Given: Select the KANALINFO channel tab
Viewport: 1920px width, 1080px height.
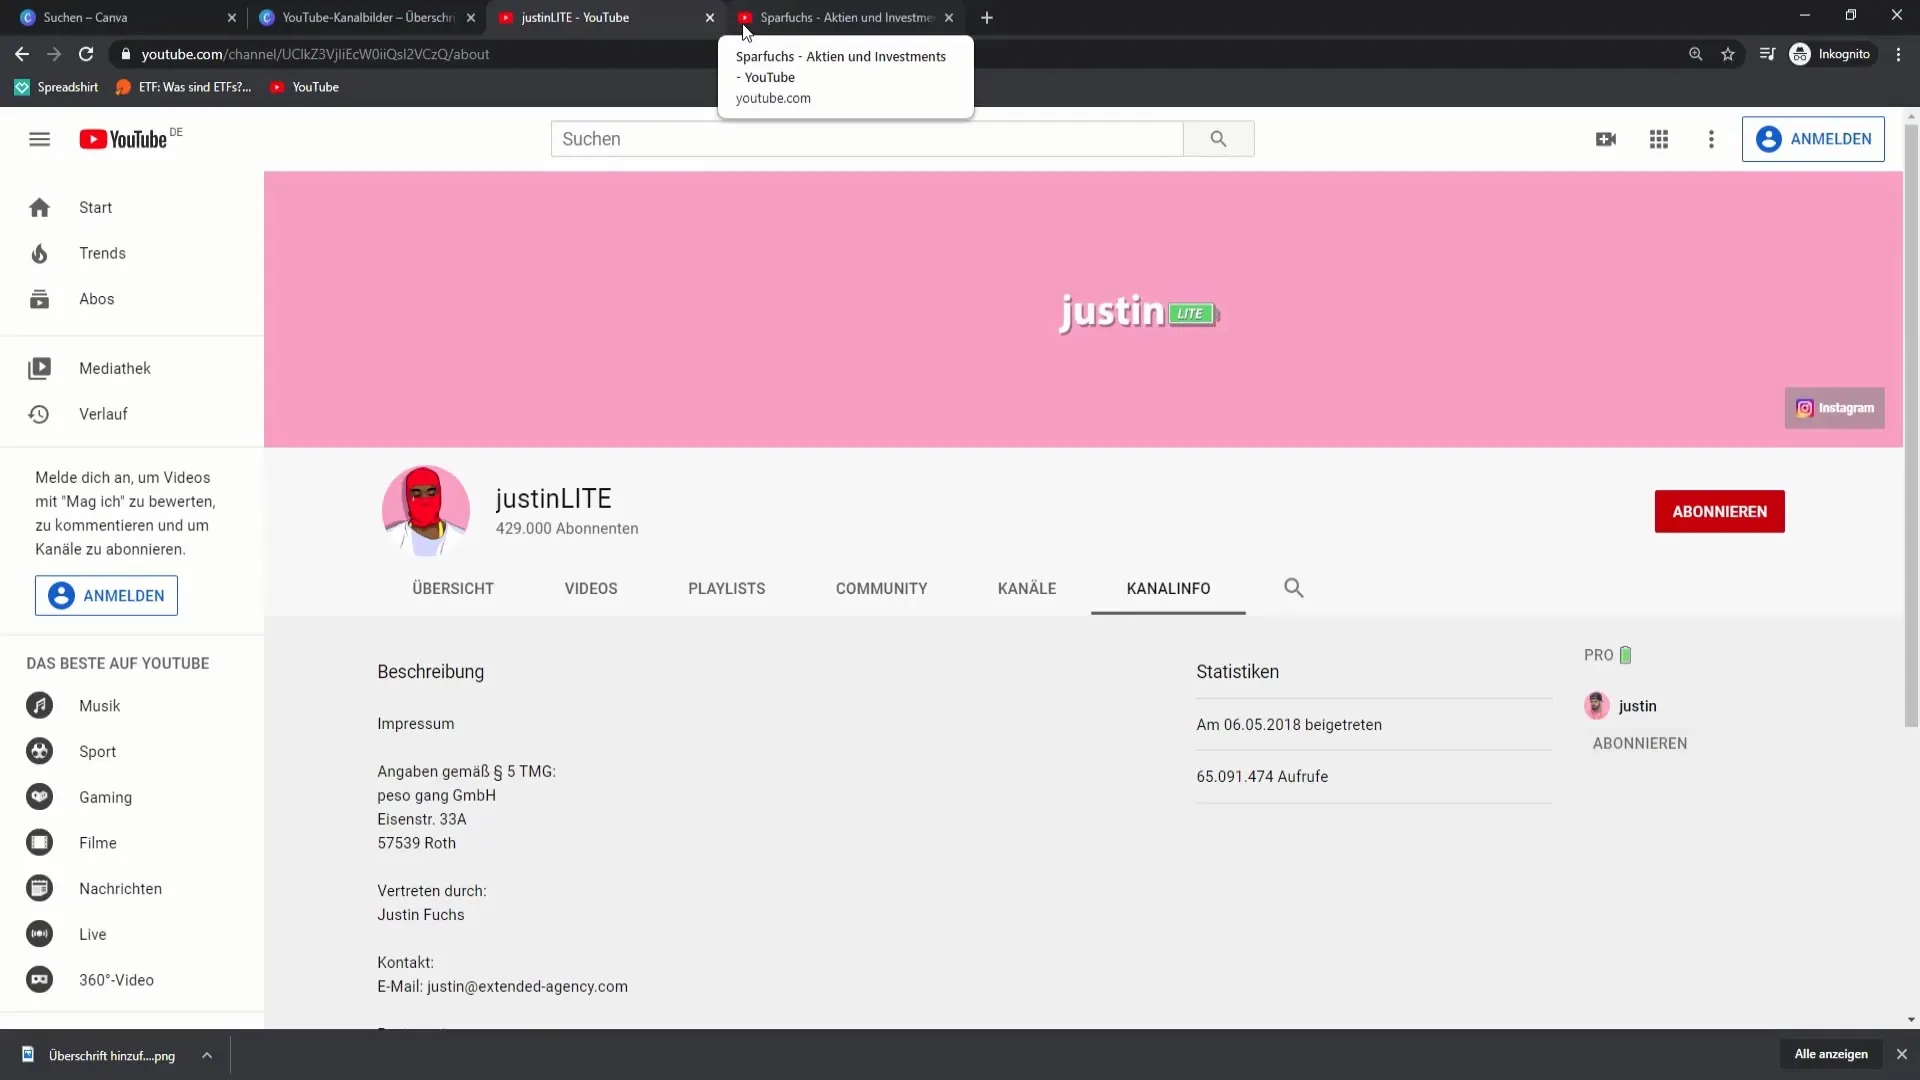Looking at the screenshot, I should click(1168, 588).
